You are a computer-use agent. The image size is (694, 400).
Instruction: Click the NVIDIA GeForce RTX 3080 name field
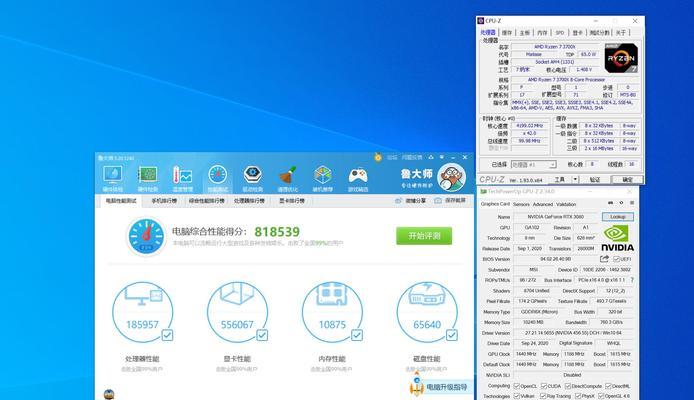click(x=555, y=217)
